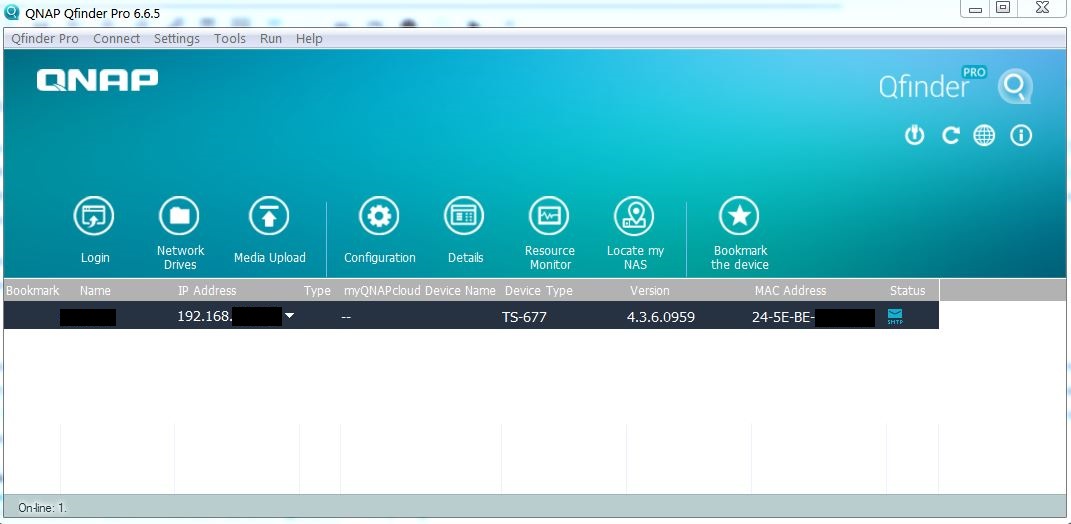Open Network Drives

click(180, 216)
